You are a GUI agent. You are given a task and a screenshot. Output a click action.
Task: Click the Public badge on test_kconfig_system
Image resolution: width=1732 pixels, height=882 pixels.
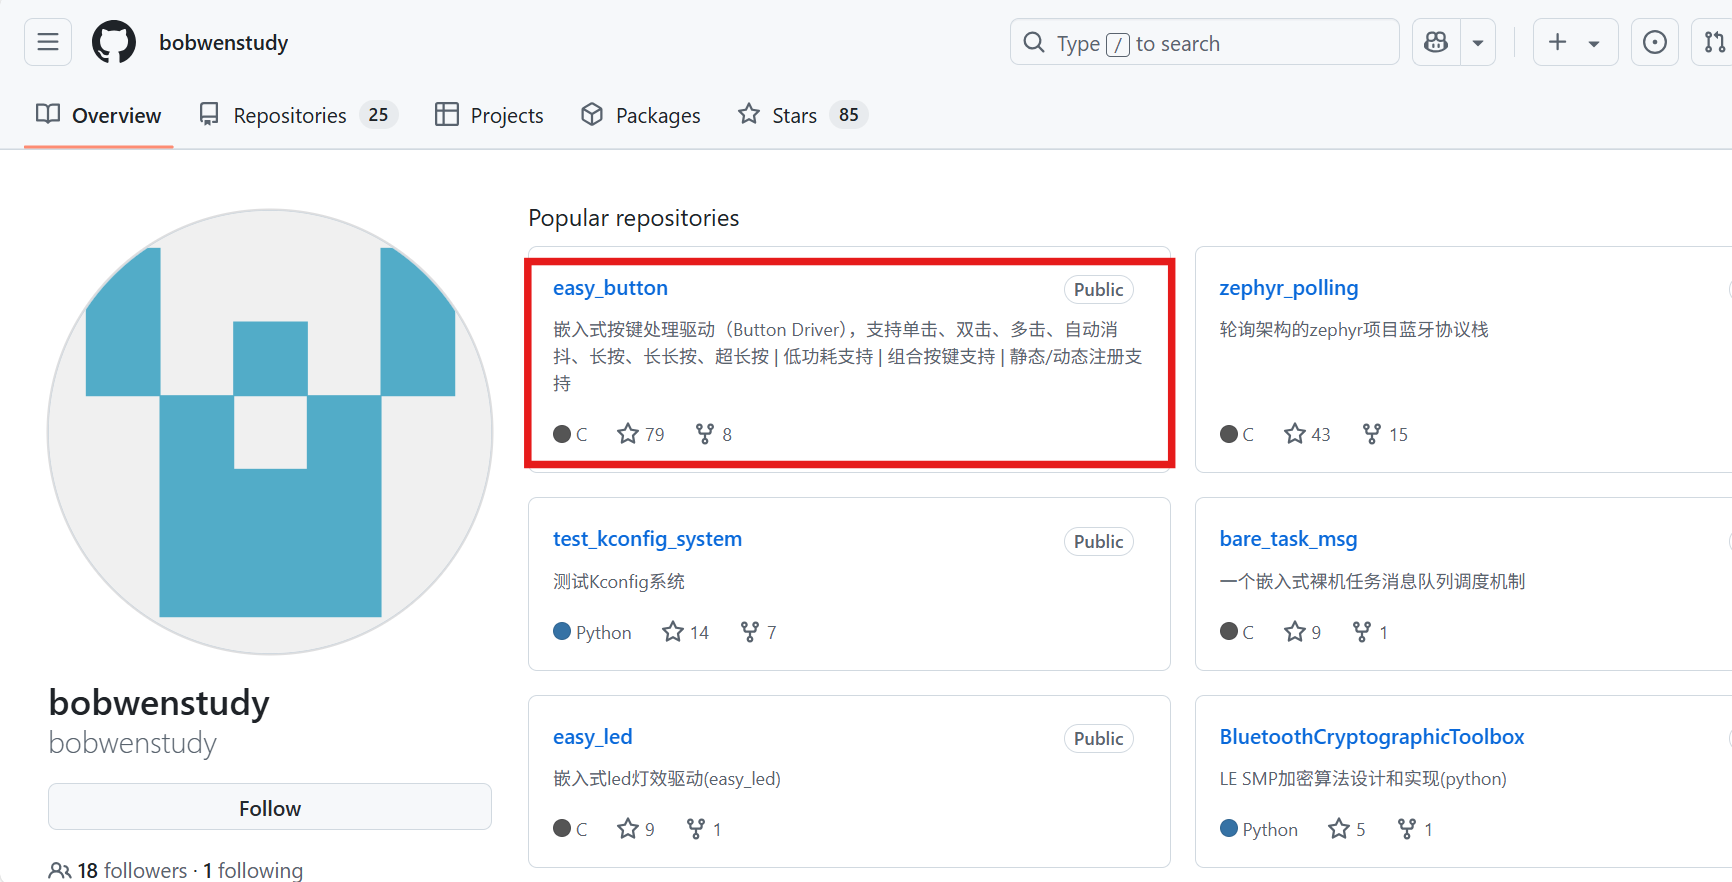[x=1098, y=541]
